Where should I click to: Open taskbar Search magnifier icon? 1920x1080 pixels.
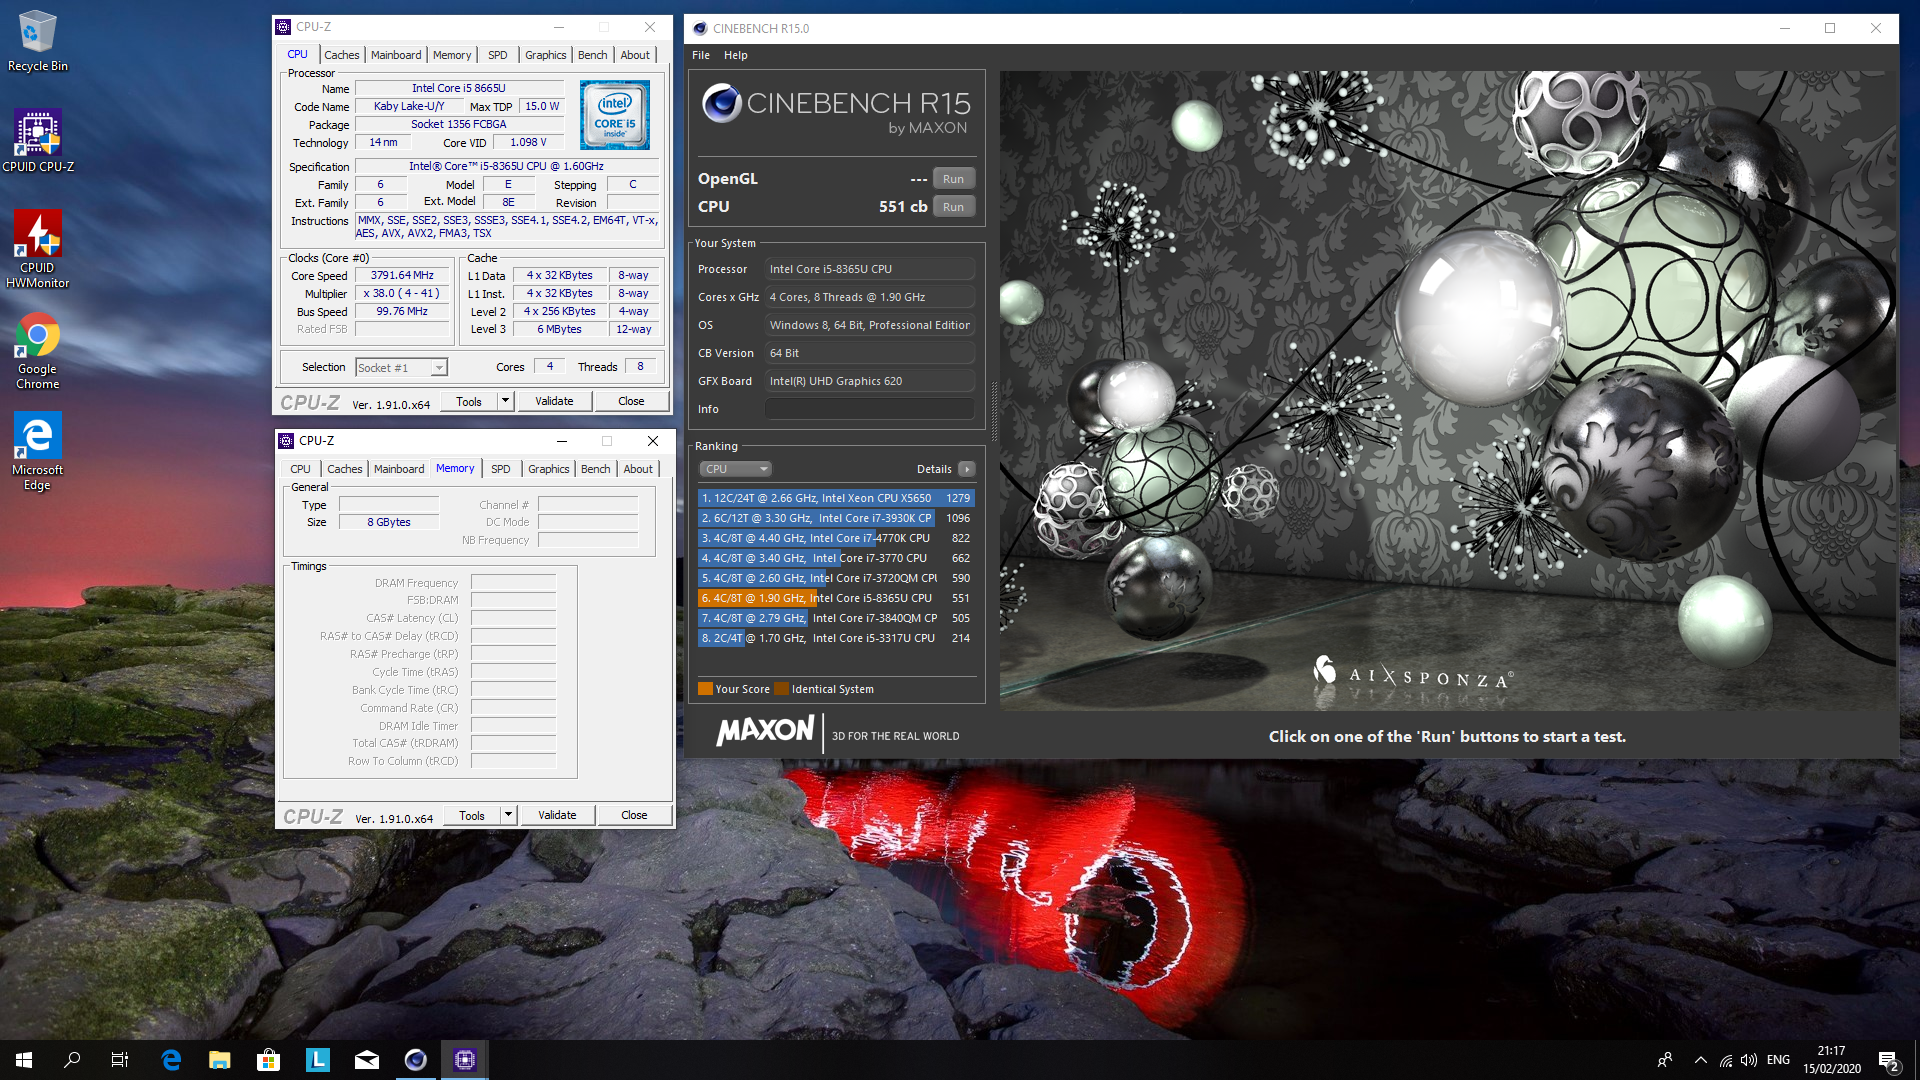pos(72,1060)
